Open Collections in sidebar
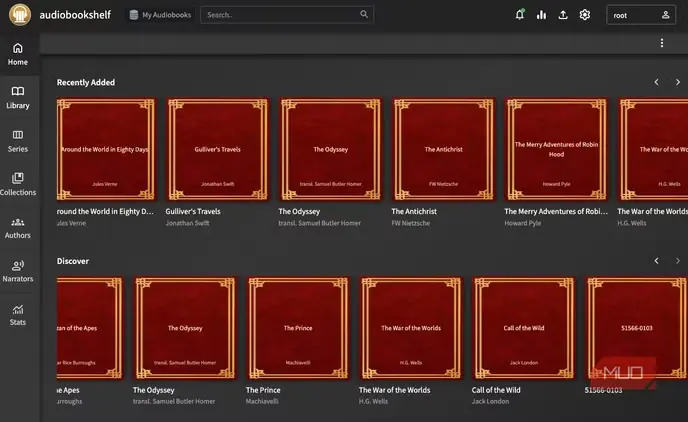This screenshot has height=422, width=688. coord(18,184)
